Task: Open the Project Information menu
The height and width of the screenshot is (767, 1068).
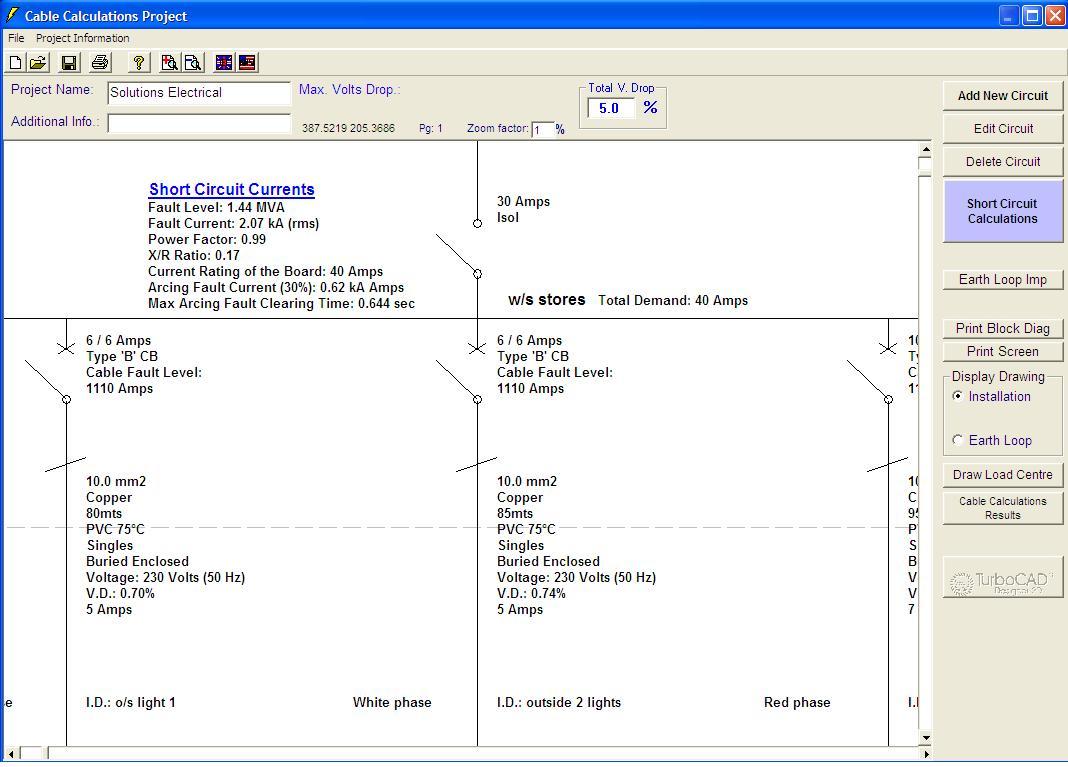Action: point(82,38)
